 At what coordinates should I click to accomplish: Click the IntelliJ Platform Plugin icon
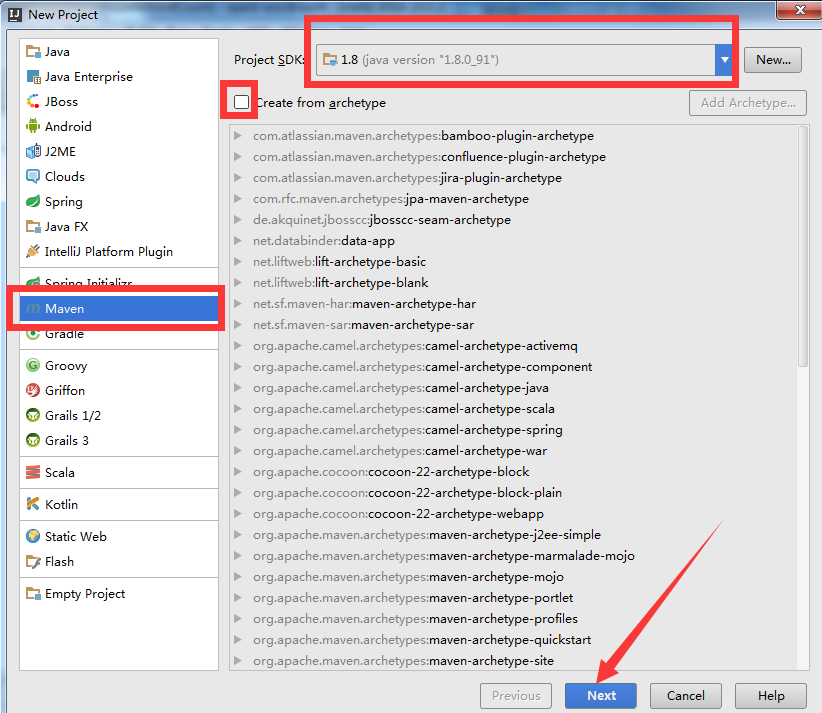(x=33, y=252)
